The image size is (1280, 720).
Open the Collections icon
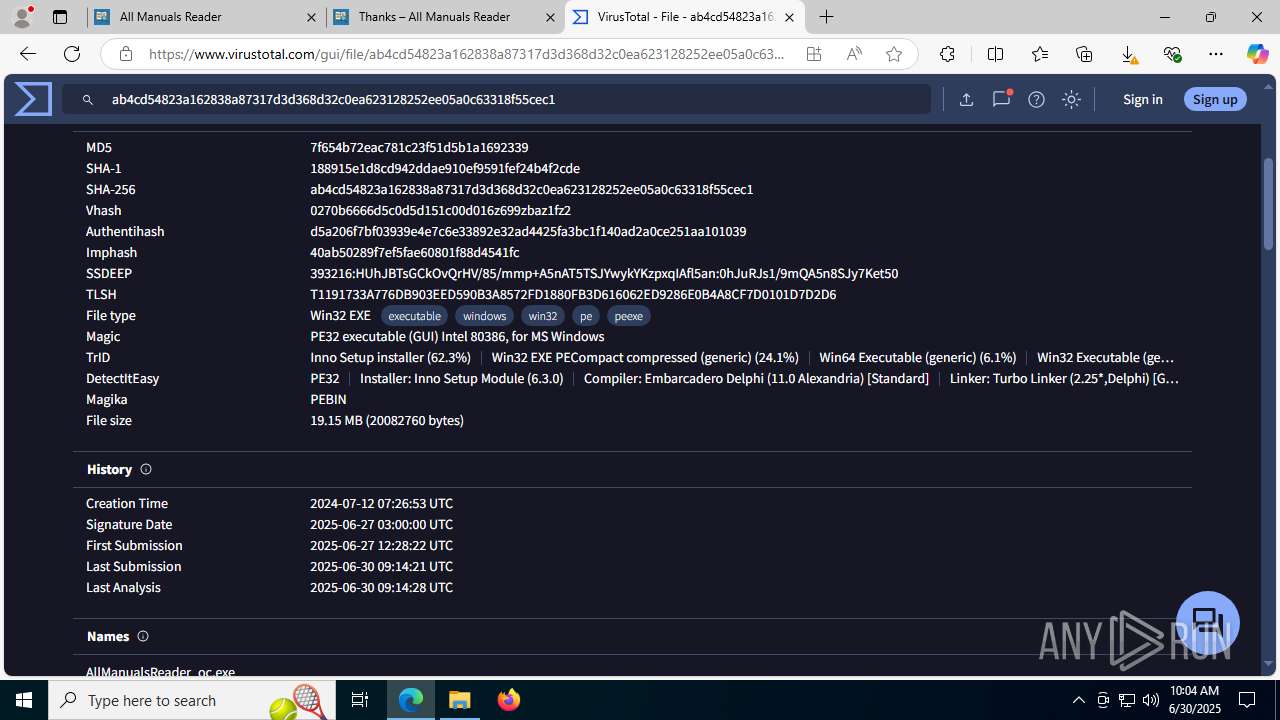point(1084,54)
